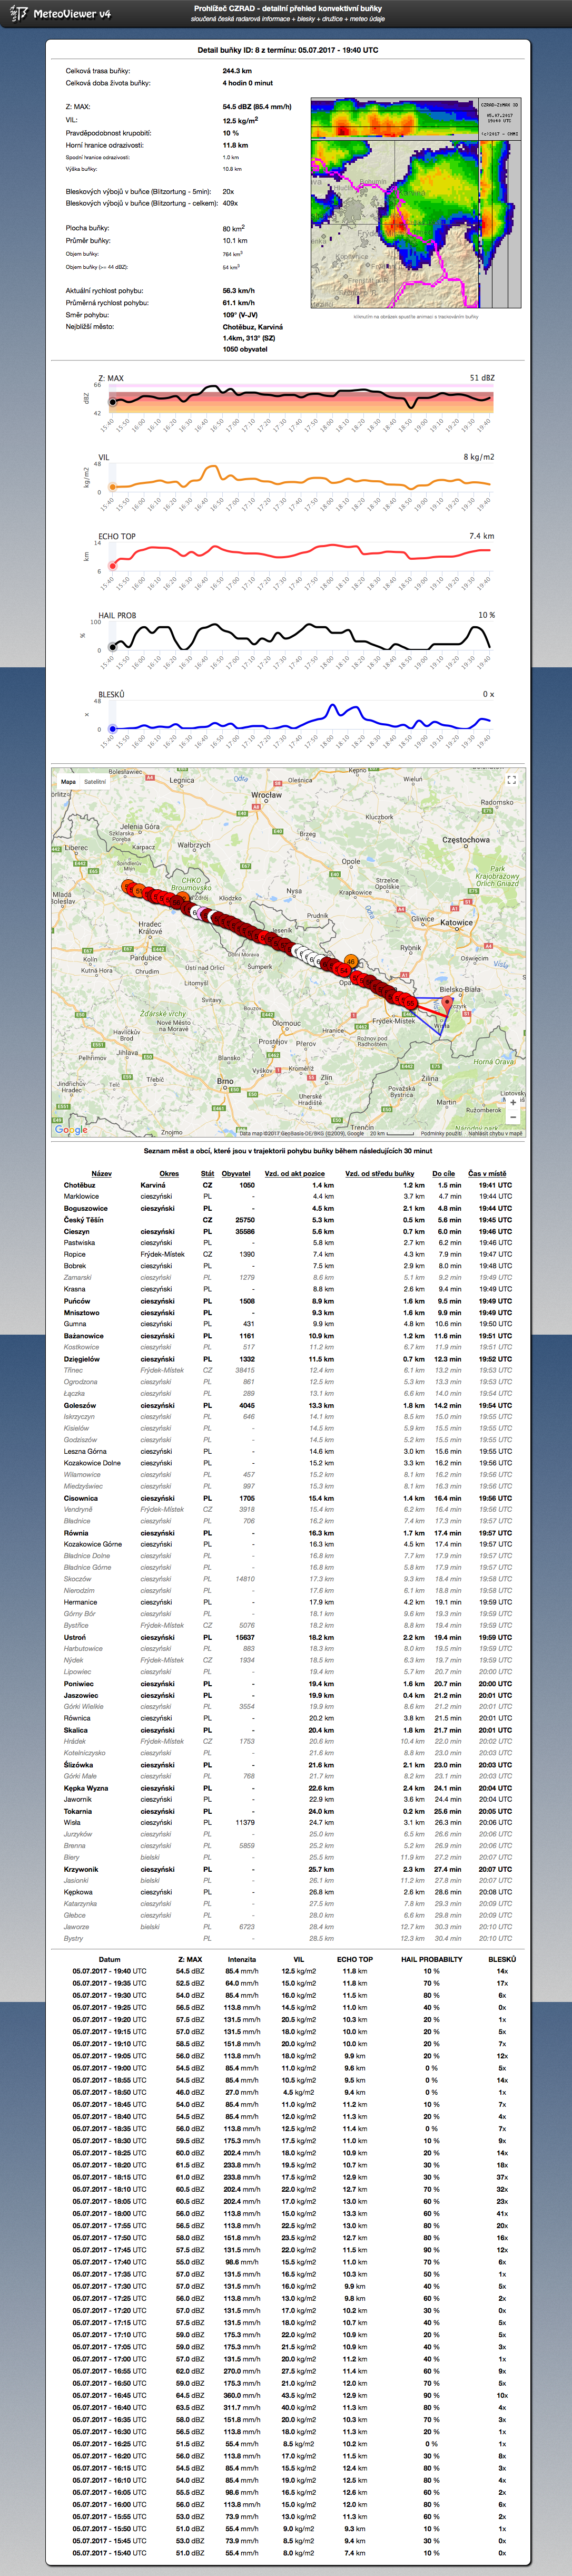Select the Goleszów town row
Image resolution: width=572 pixels, height=2576 pixels.
287,1405
